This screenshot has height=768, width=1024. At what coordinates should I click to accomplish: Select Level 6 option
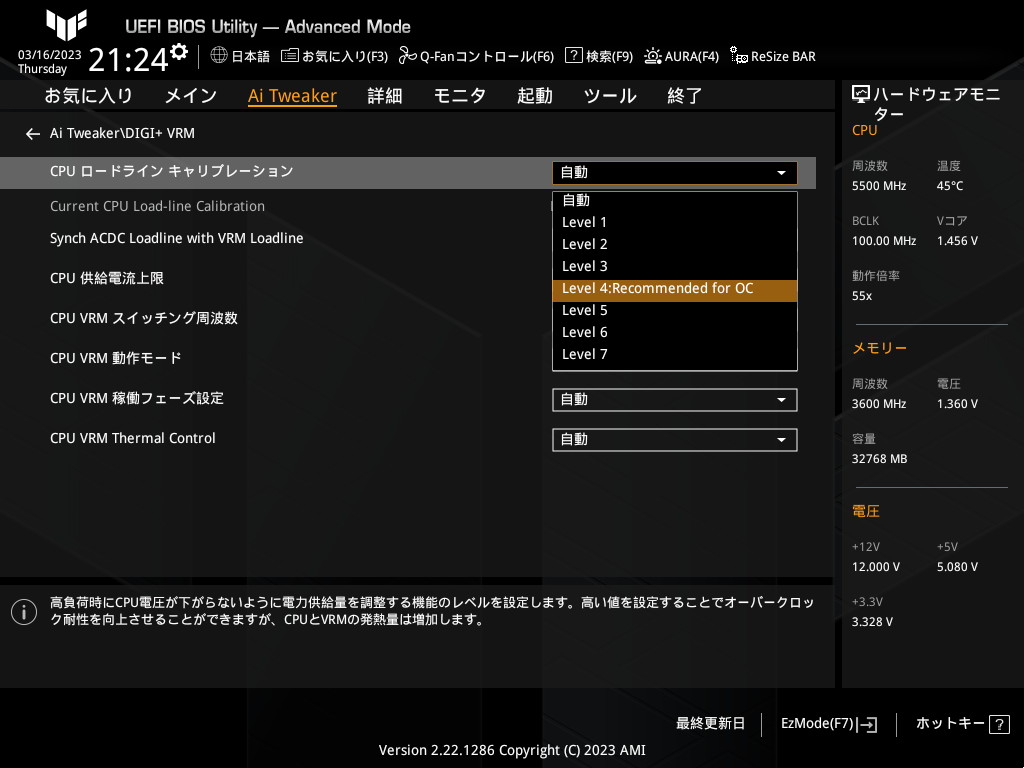click(x=675, y=332)
